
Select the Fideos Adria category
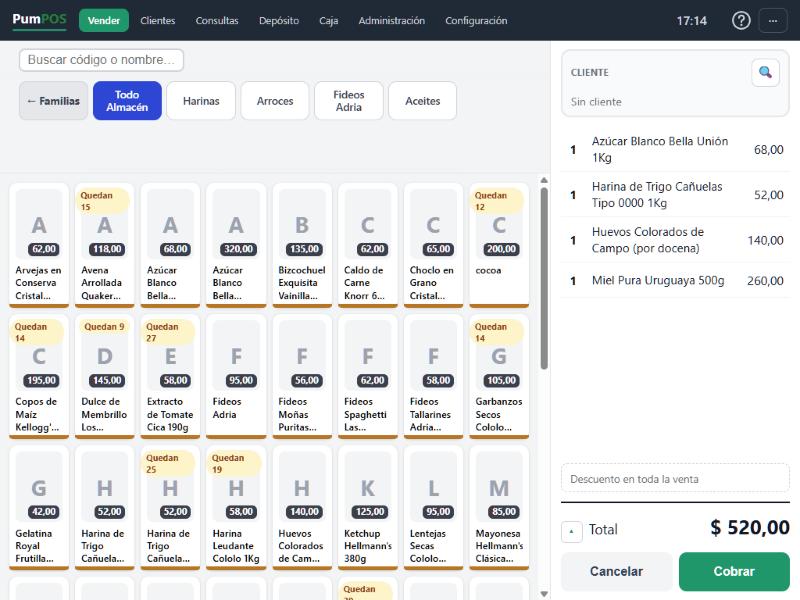click(348, 101)
